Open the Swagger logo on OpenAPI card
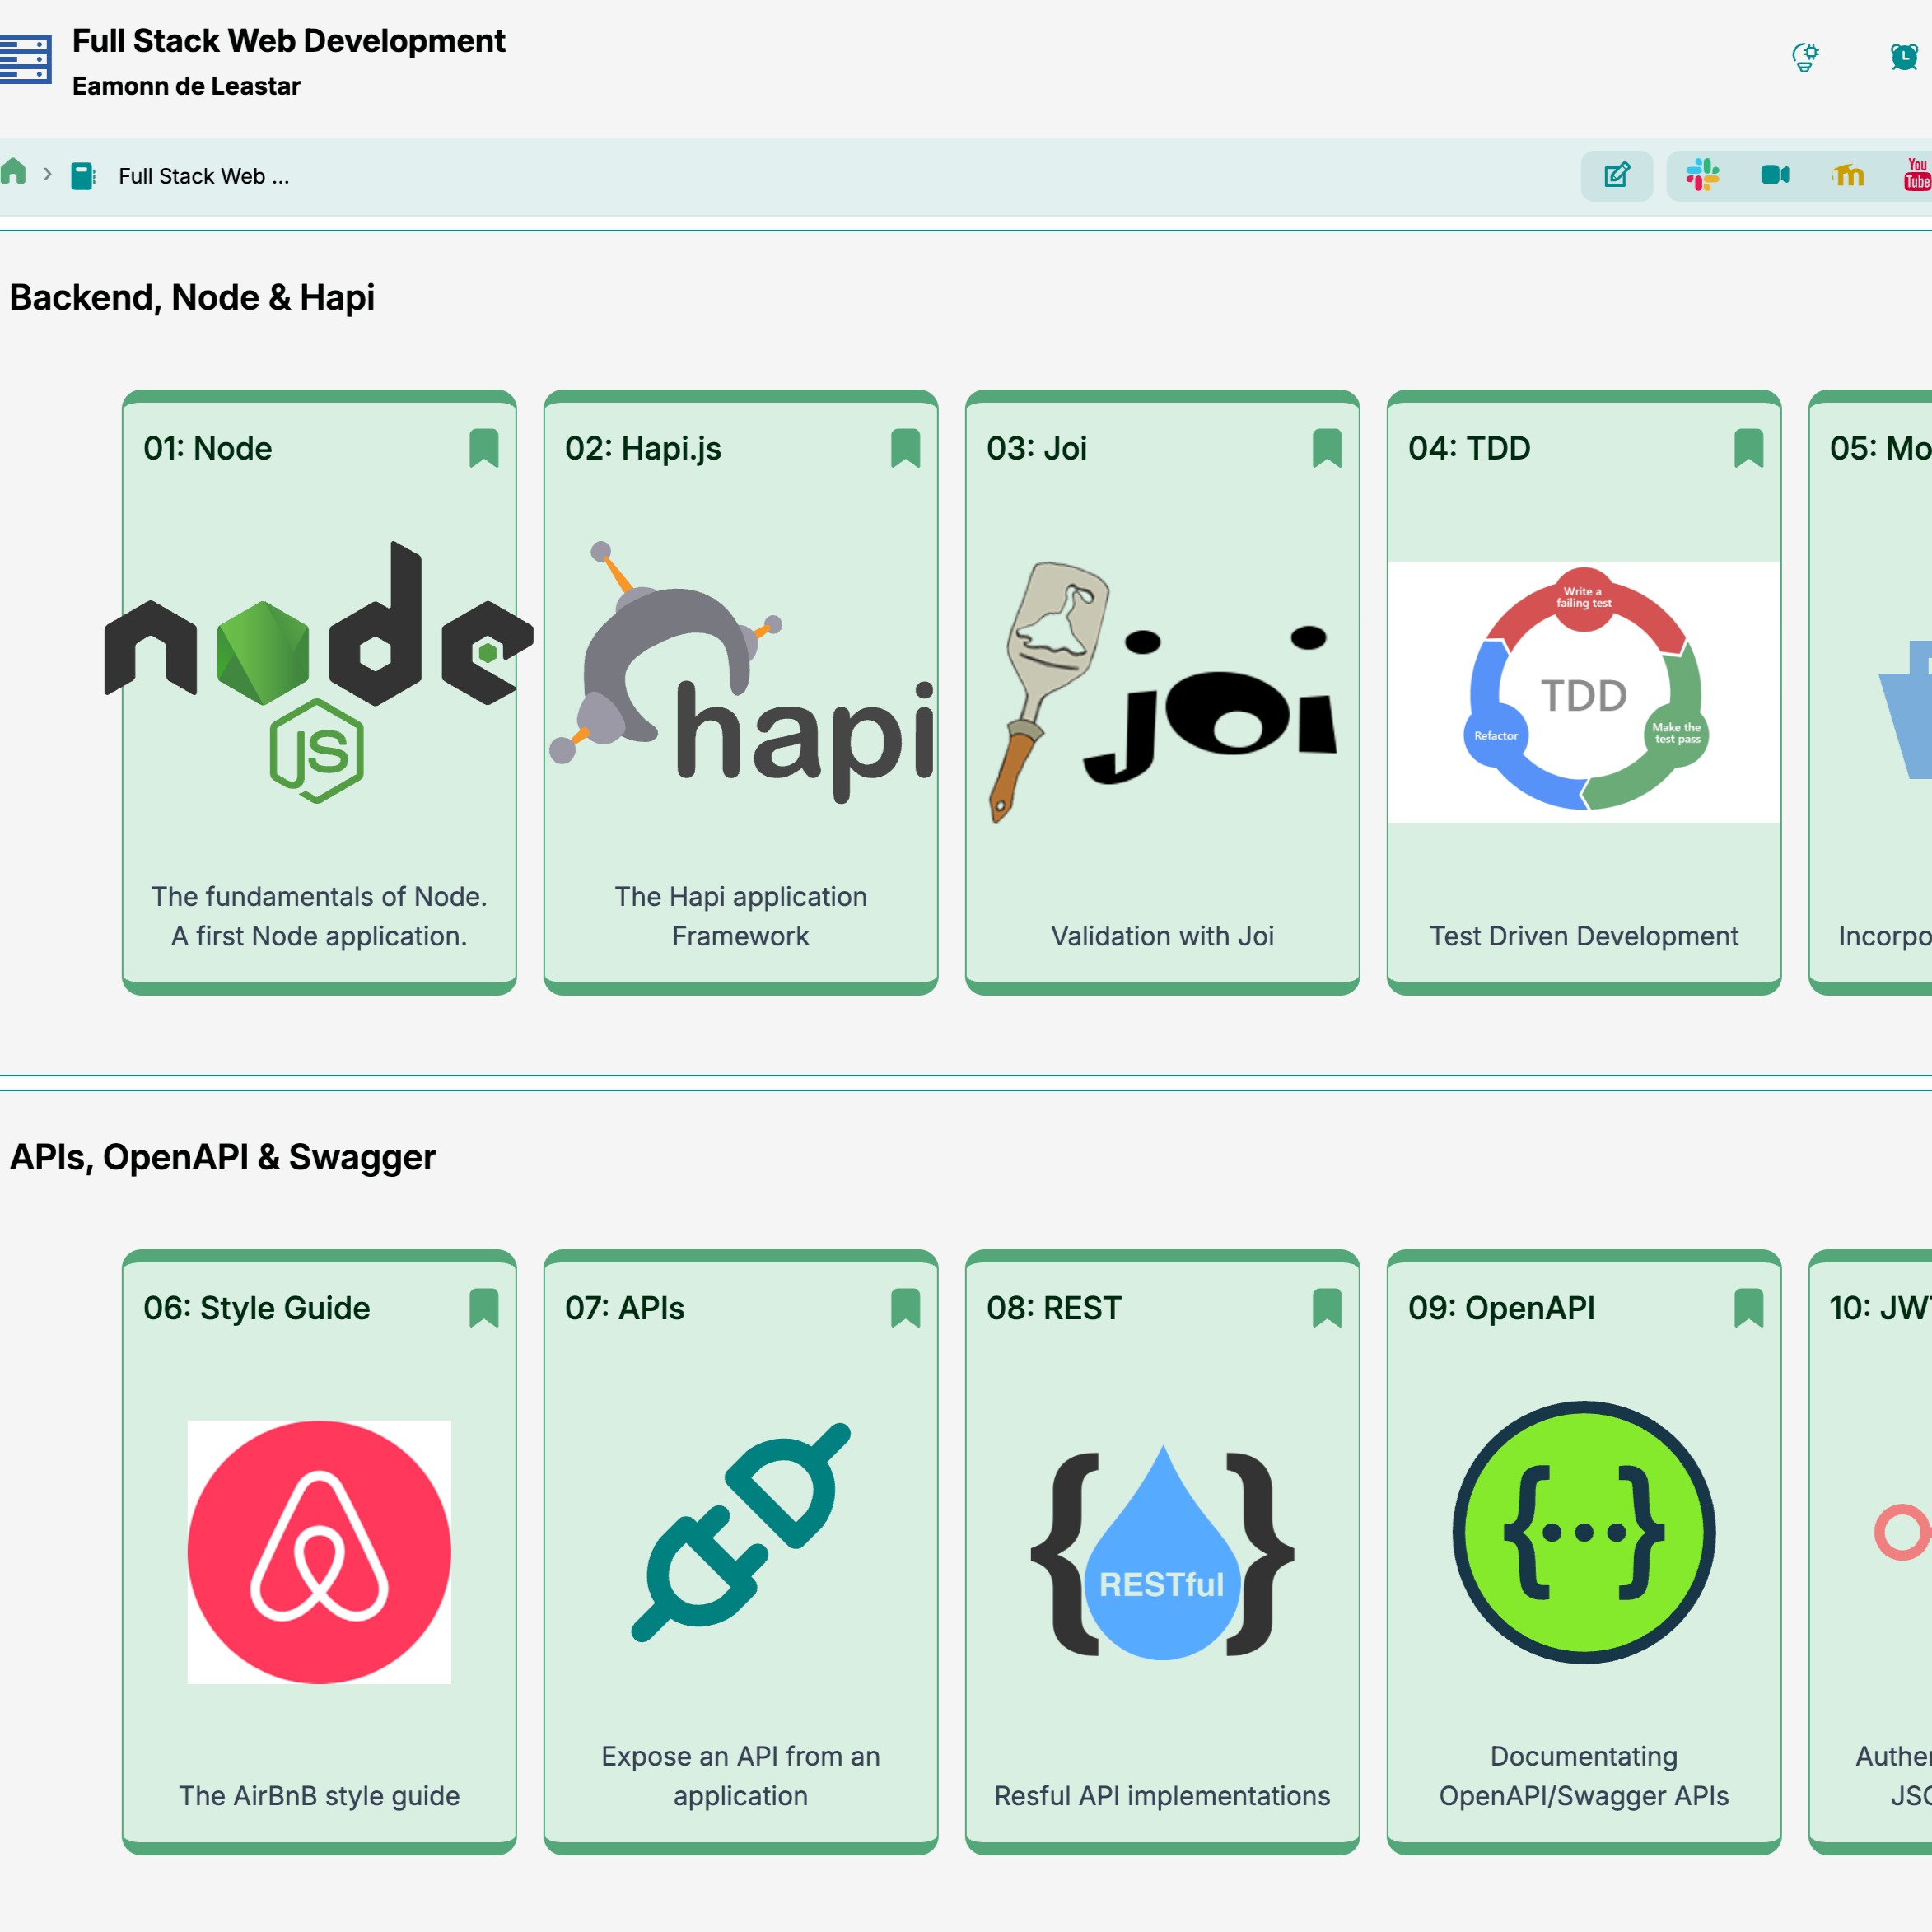The height and width of the screenshot is (1932, 1932). click(x=1584, y=1532)
